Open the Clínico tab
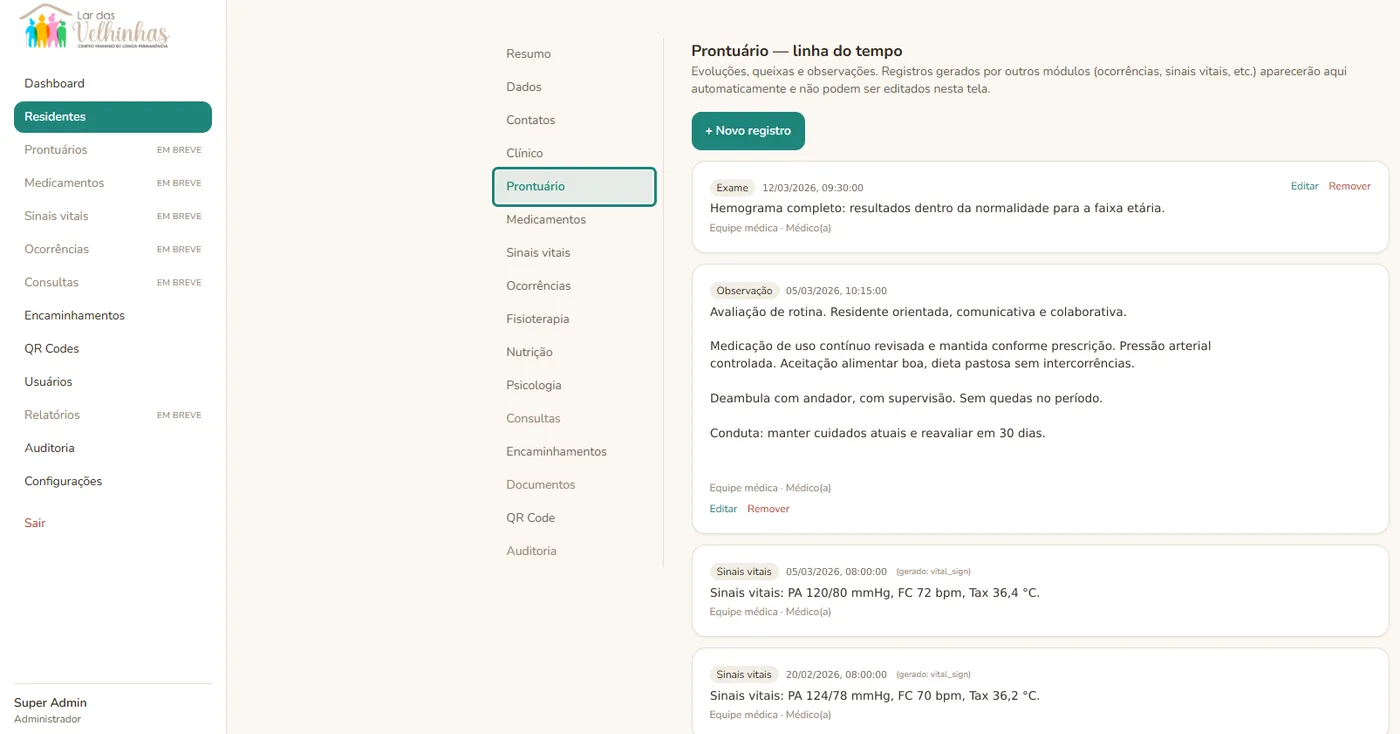 point(574,153)
